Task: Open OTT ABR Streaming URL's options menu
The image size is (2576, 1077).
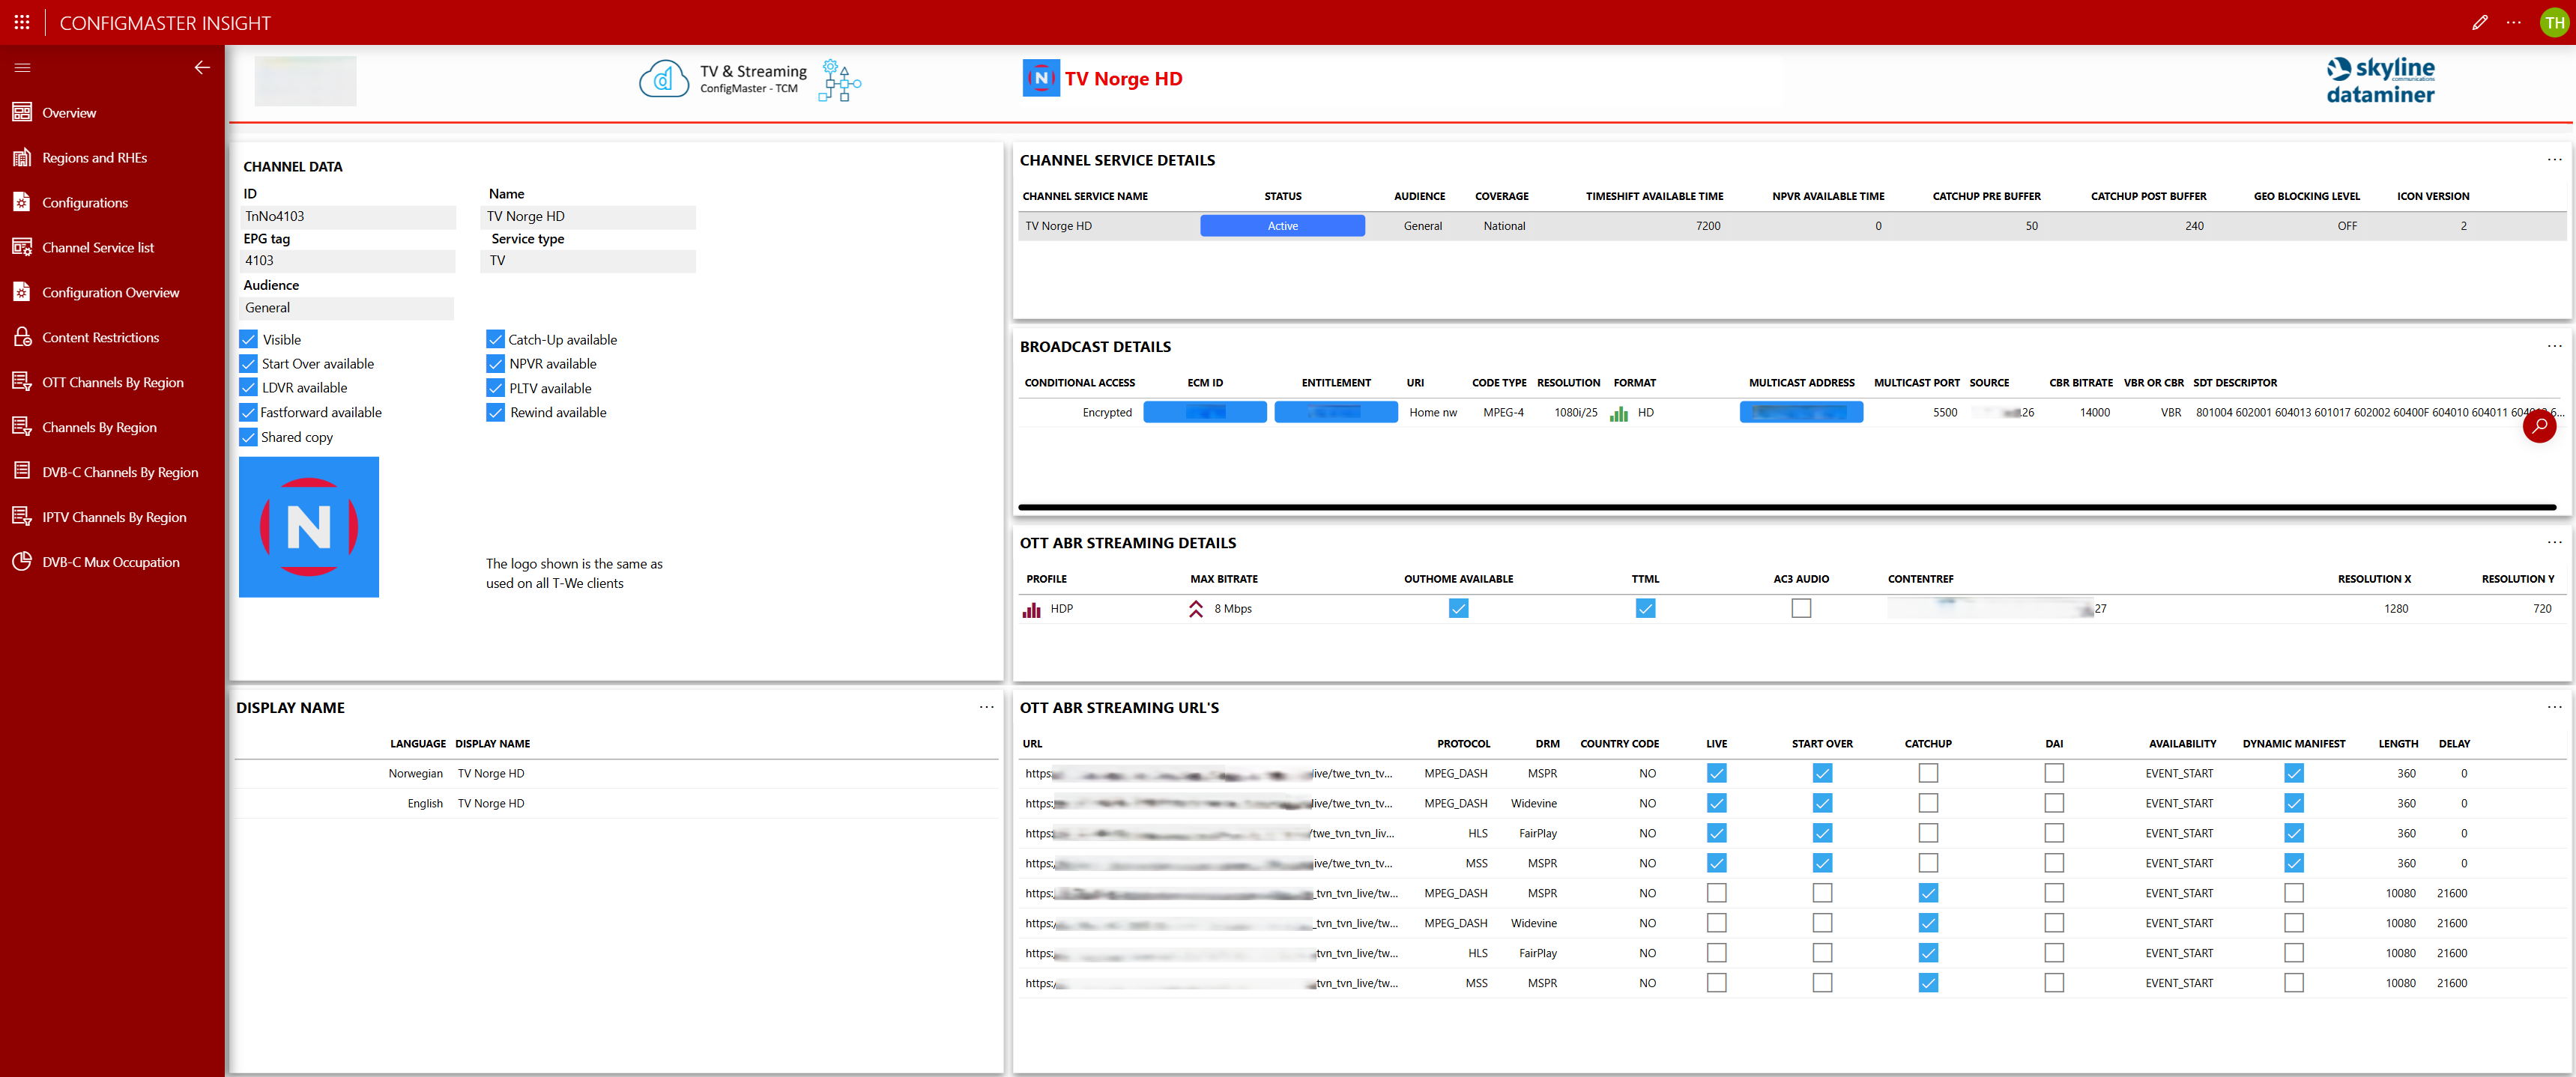Action: coord(2554,707)
